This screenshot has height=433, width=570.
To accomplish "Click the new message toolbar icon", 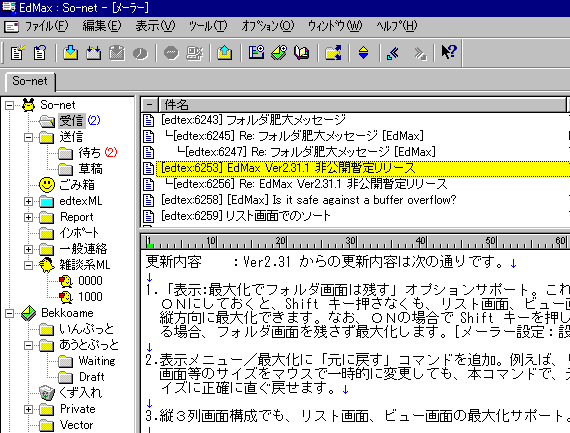I will pos(17,53).
